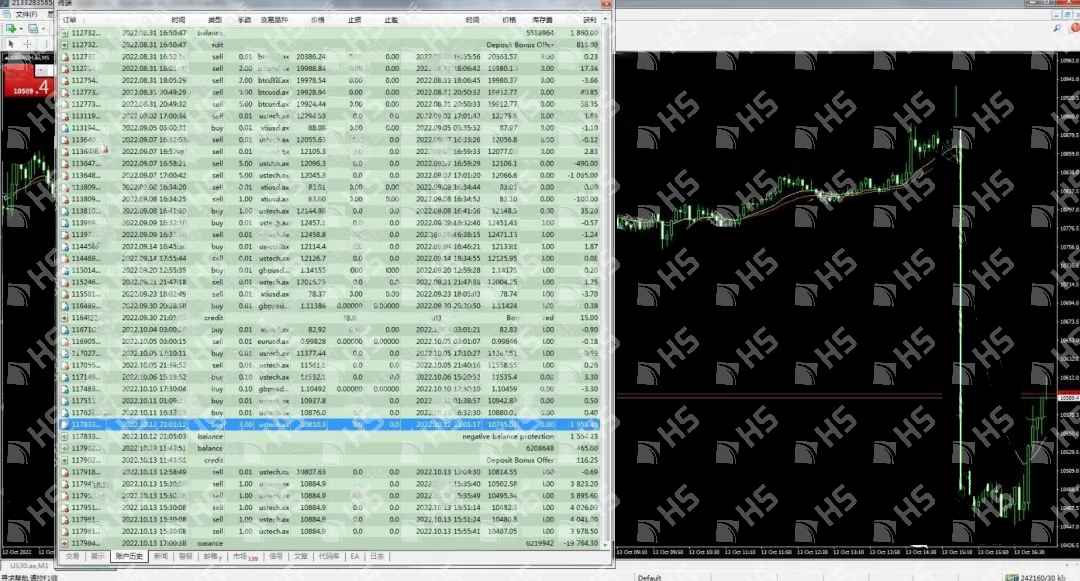Sort by the 手数 column header

[245, 20]
